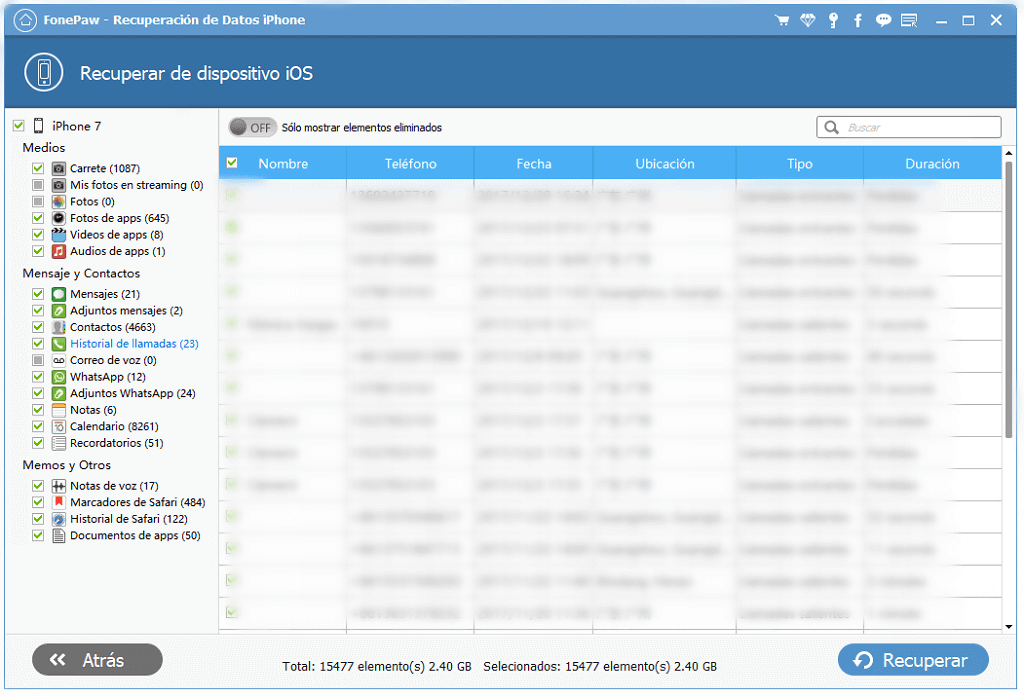This screenshot has width=1024, height=697.
Task: Select Adjuntos WhatsApp (24) category
Action: tap(133, 393)
